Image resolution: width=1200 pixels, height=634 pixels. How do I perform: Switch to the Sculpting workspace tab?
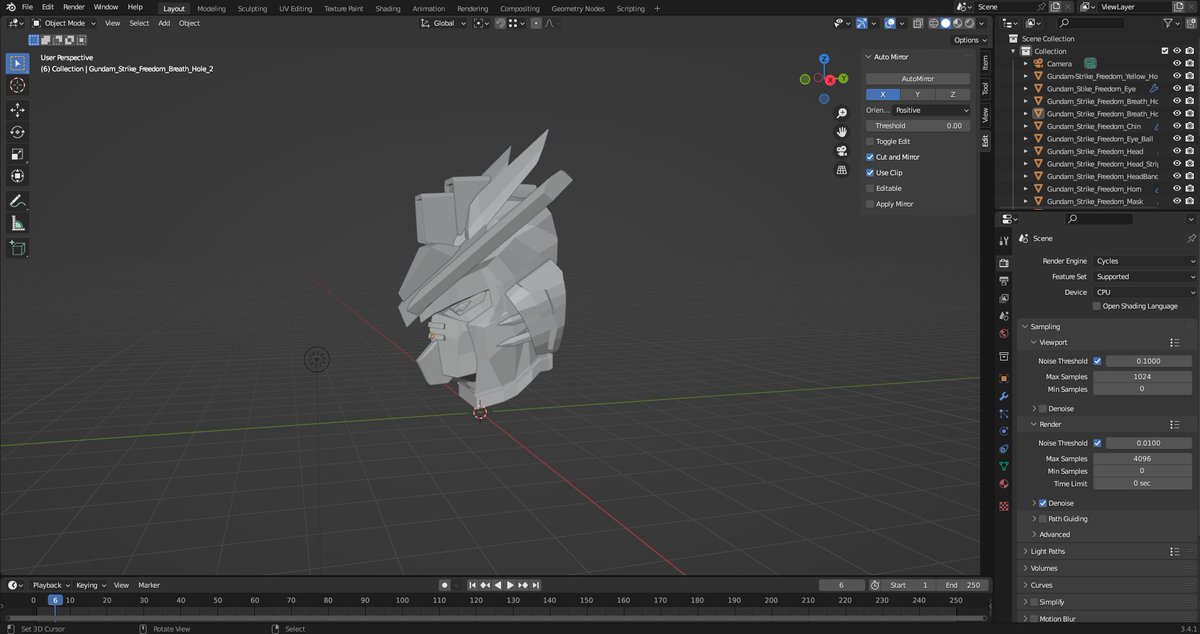[x=252, y=8]
